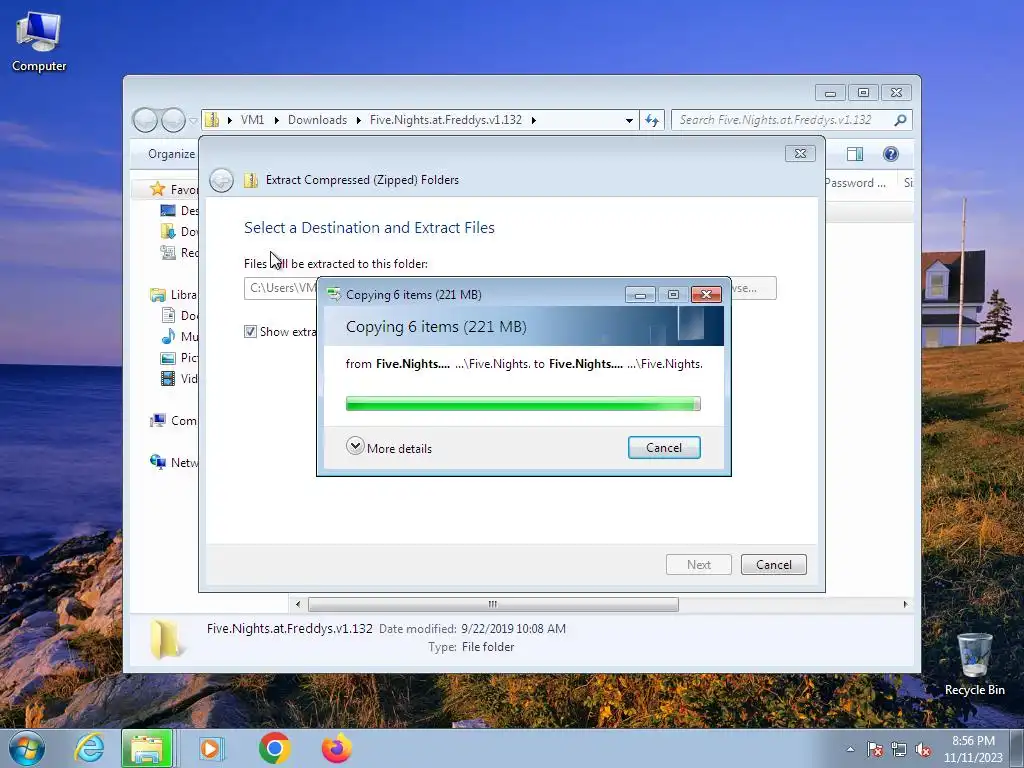Click the extraction destination path field
The width and height of the screenshot is (1024, 768).
click(x=281, y=288)
